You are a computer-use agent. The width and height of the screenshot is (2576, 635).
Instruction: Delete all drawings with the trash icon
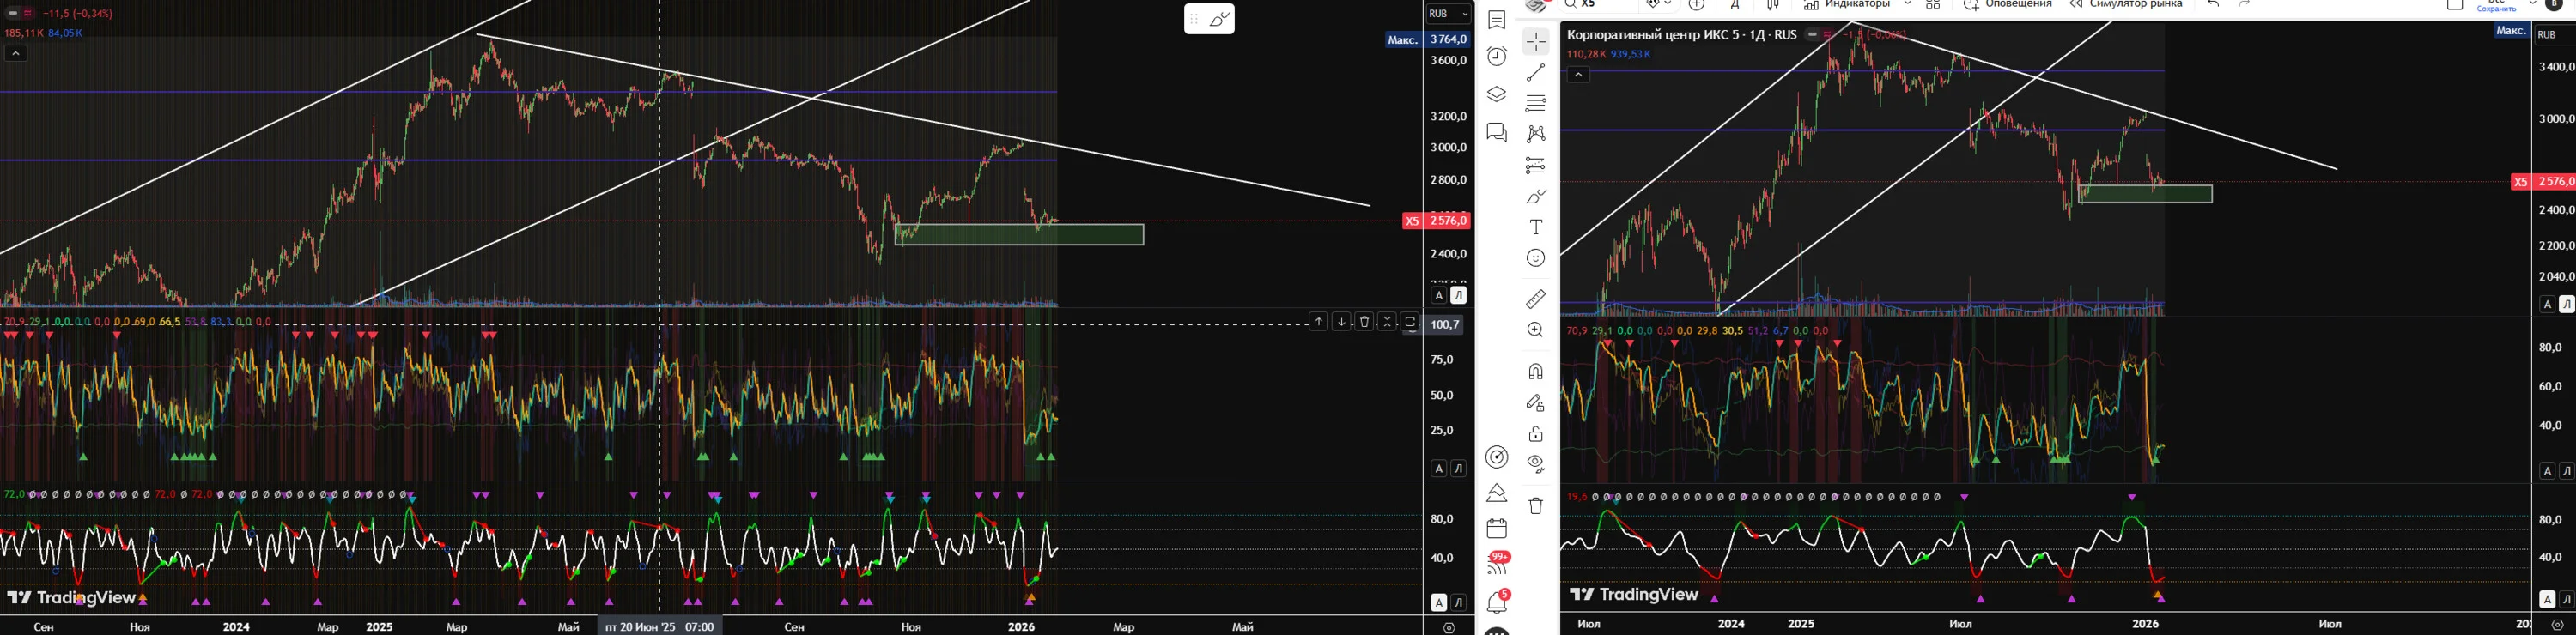pos(1536,505)
